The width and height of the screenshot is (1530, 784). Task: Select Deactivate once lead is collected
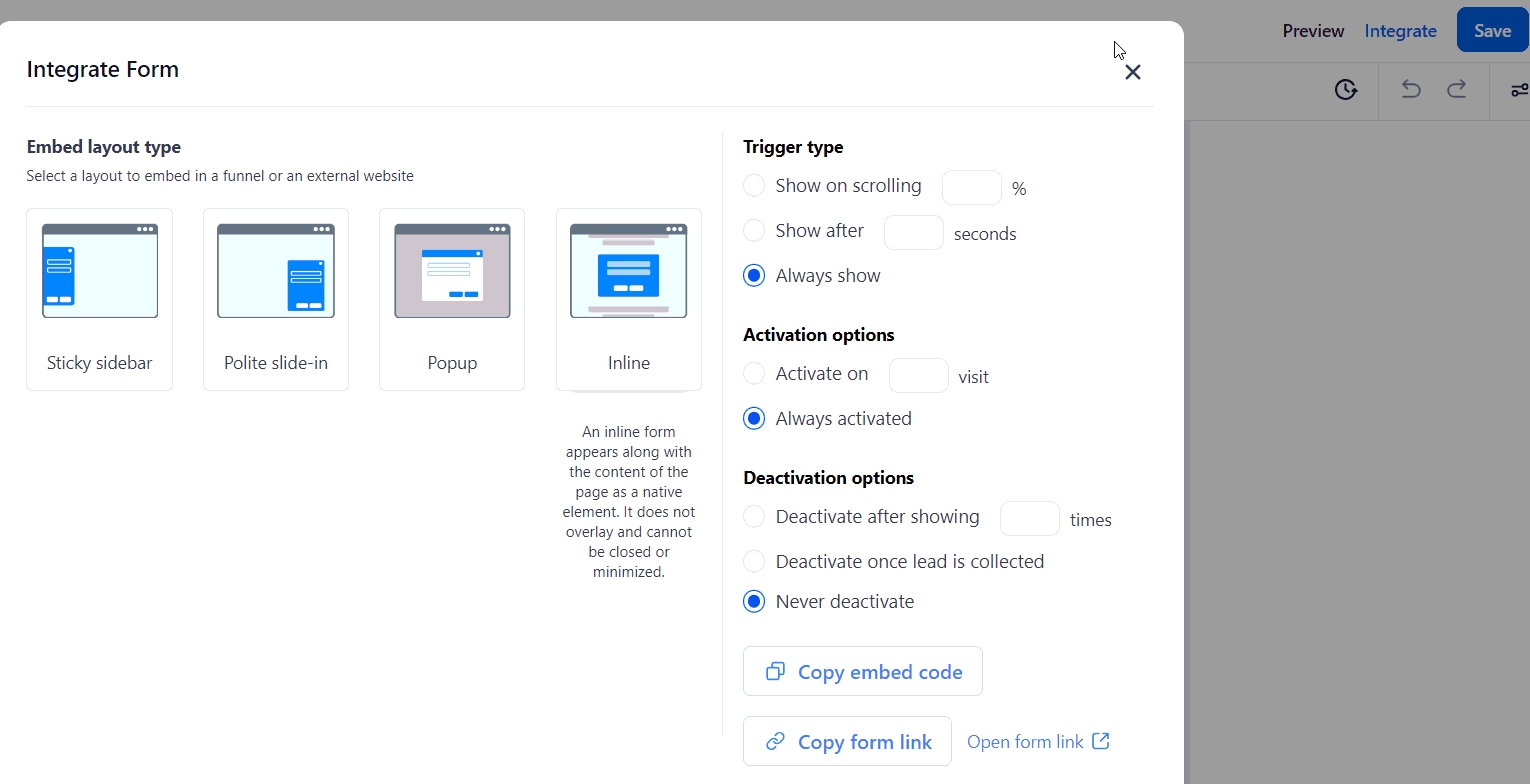click(x=755, y=562)
